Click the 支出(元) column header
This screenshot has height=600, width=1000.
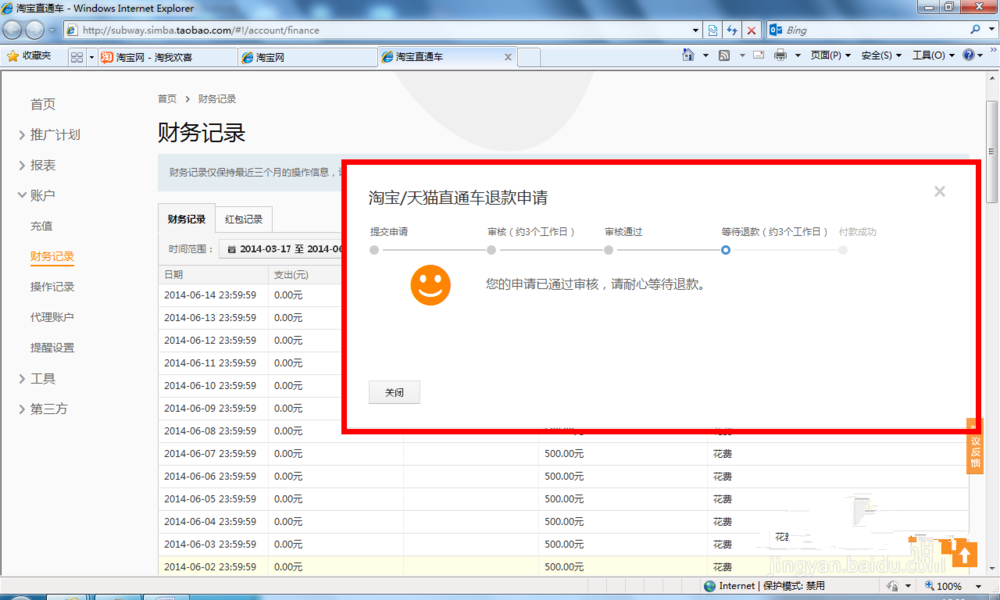(x=291, y=275)
